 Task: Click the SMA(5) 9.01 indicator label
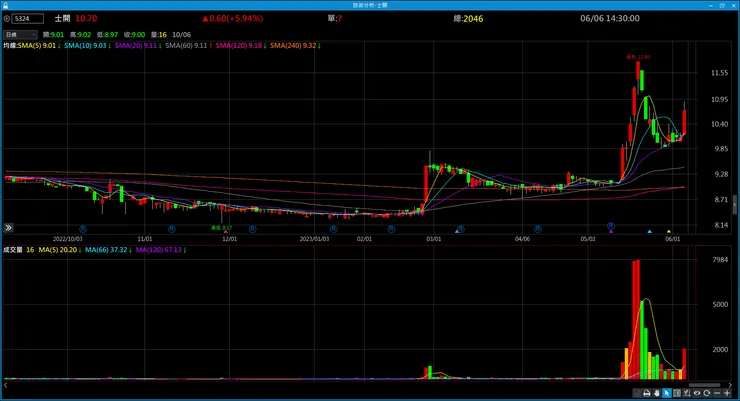click(39, 46)
